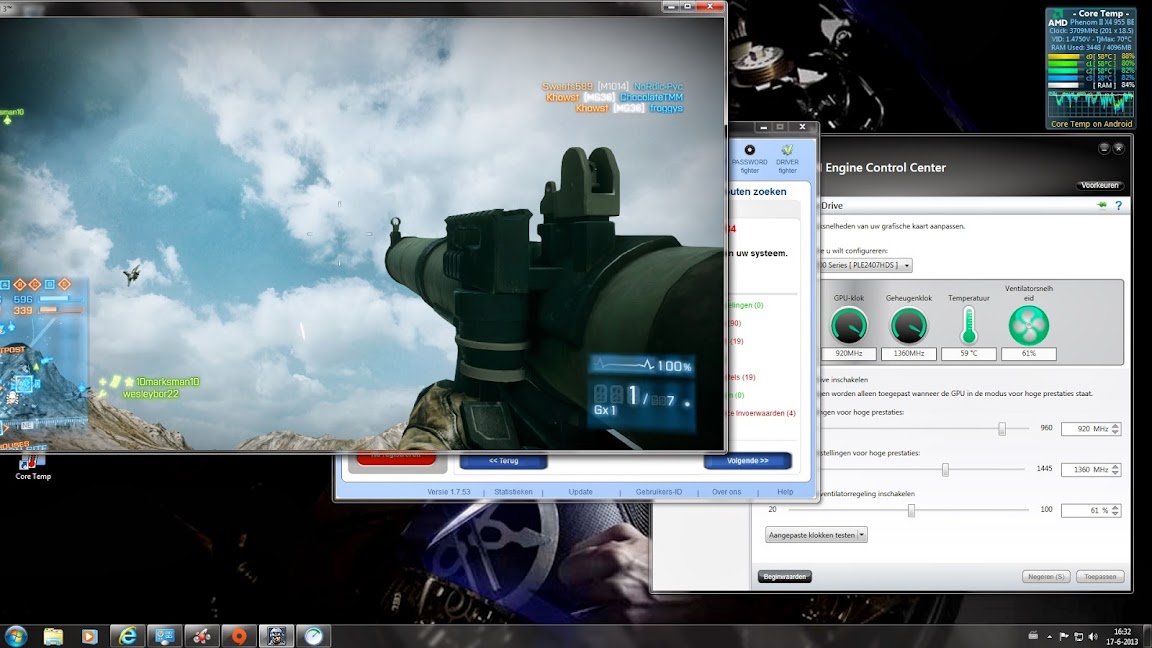Click the Core Temp on Android link
Viewport: 1152px width, 648px height.
pyautogui.click(x=1091, y=124)
